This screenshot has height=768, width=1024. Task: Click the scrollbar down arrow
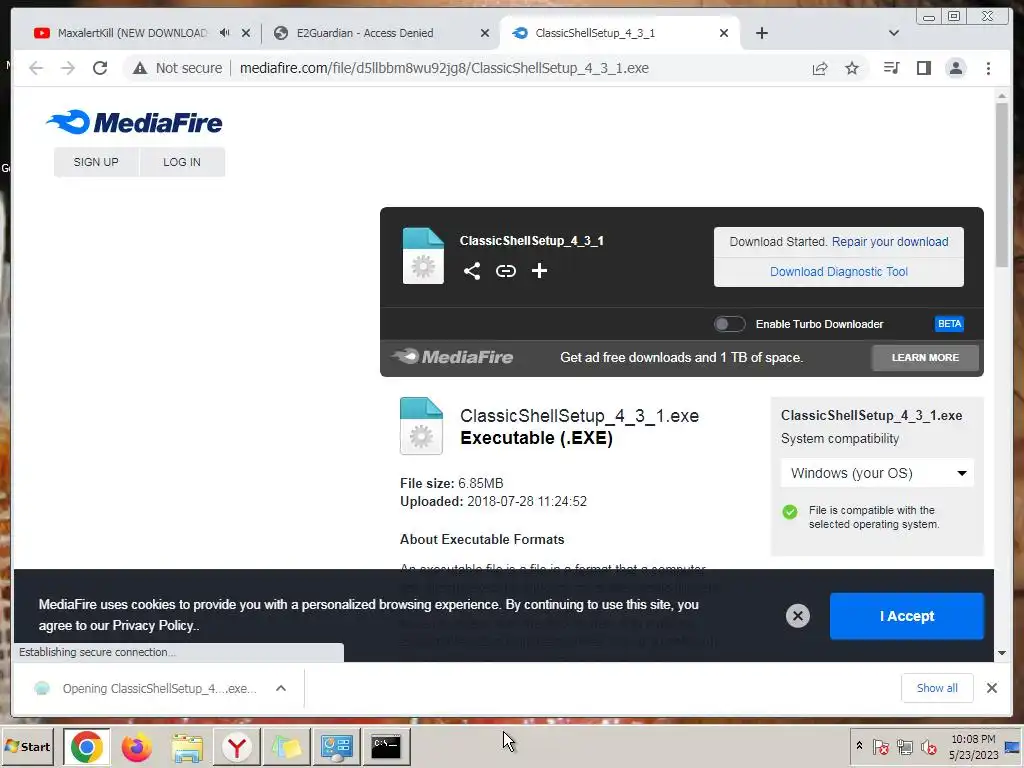pos(1002,653)
